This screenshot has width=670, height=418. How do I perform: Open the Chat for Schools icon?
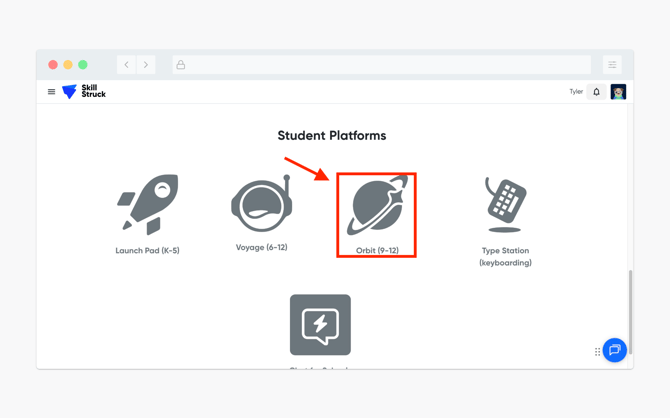(x=320, y=324)
